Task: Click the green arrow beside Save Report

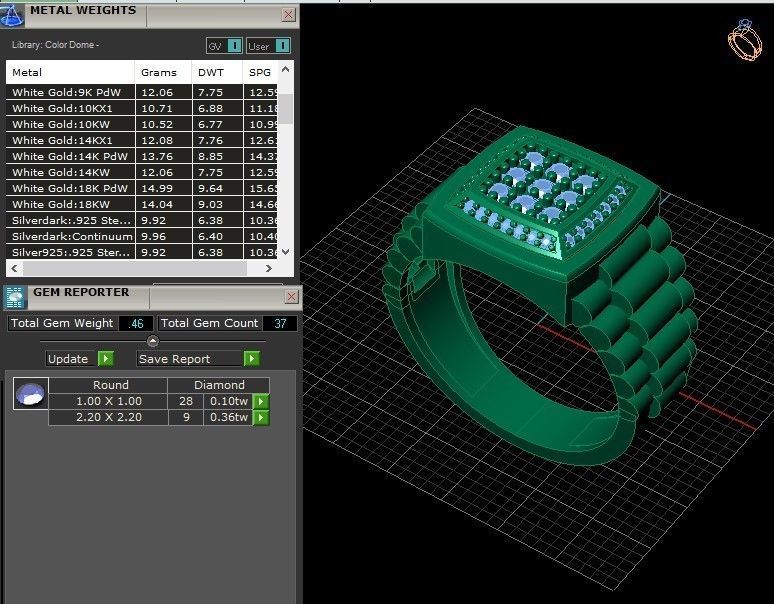Action: tap(251, 358)
